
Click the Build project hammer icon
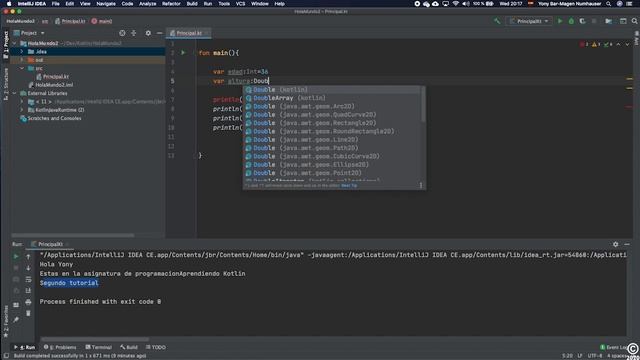(497, 21)
